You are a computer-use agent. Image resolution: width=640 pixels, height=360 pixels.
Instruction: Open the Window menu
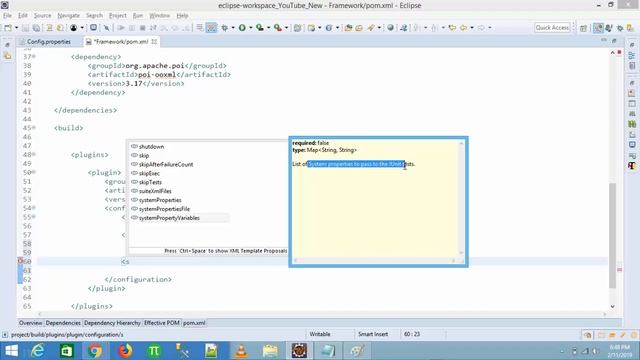(159, 16)
